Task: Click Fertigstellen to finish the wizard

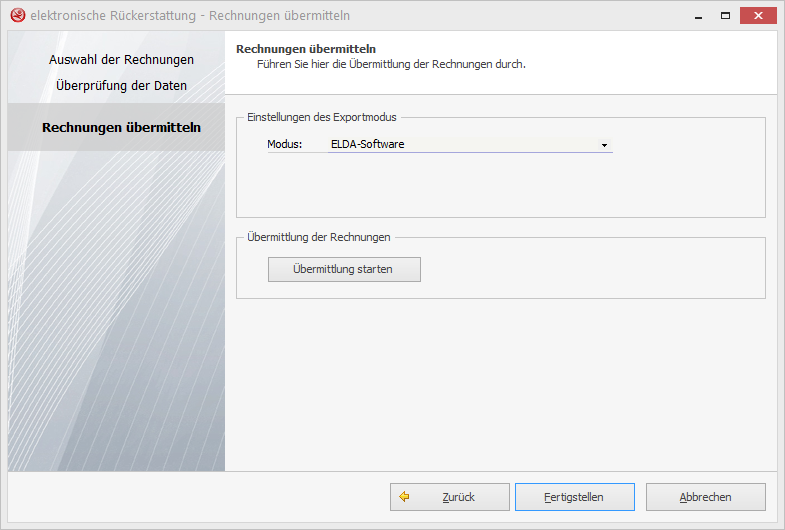Action: 574,497
